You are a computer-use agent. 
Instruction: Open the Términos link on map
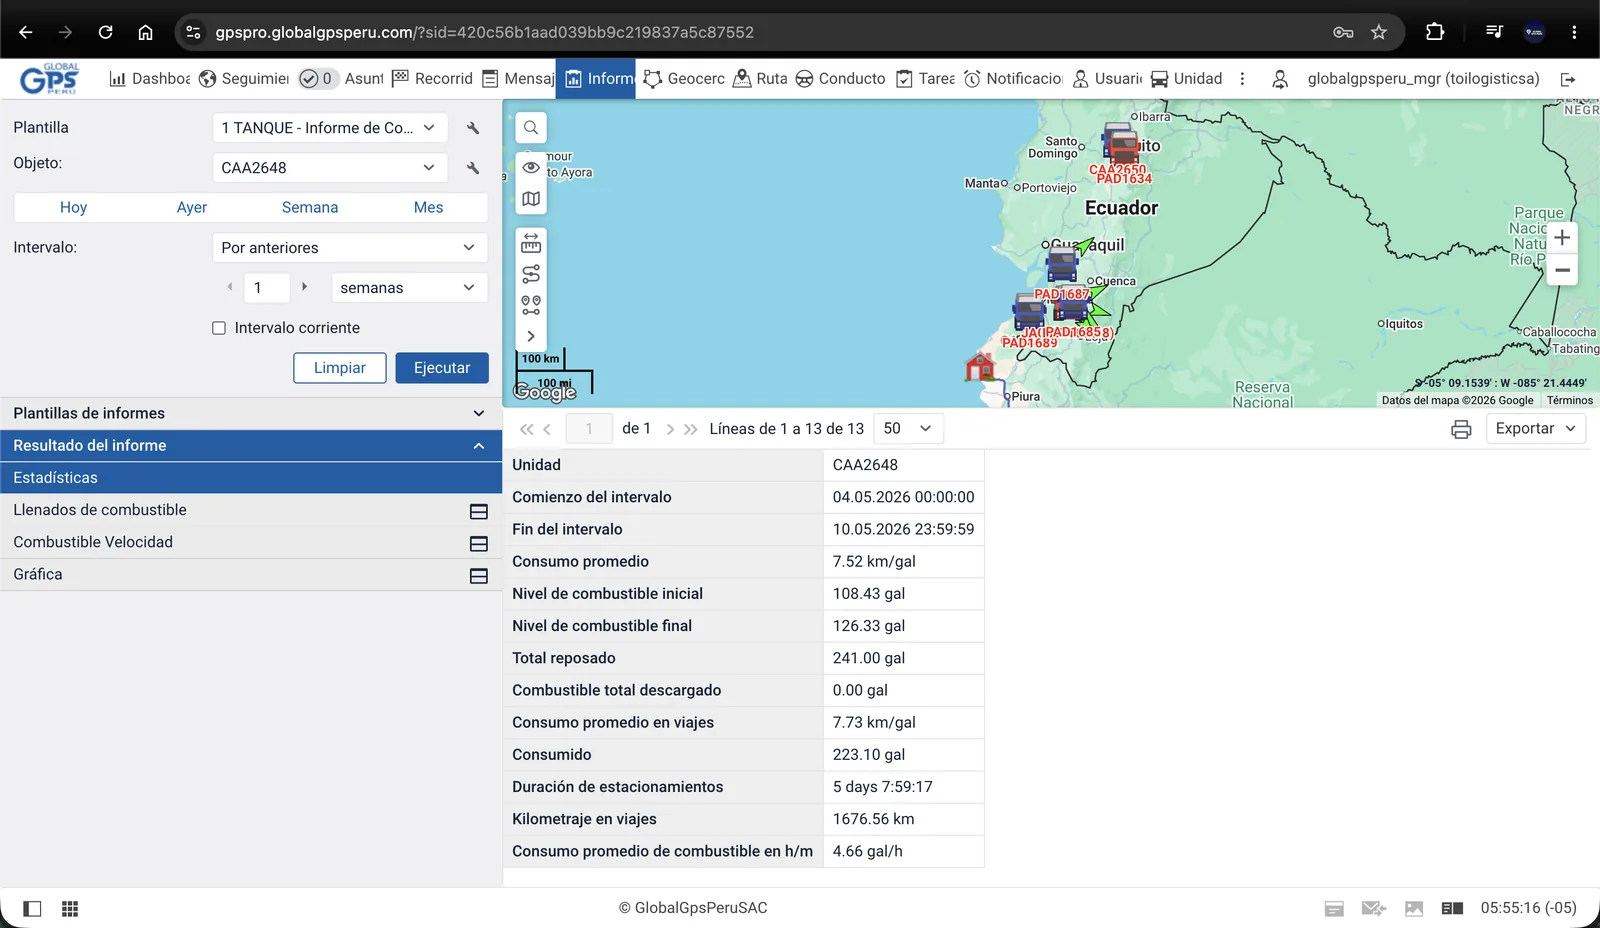click(1570, 400)
